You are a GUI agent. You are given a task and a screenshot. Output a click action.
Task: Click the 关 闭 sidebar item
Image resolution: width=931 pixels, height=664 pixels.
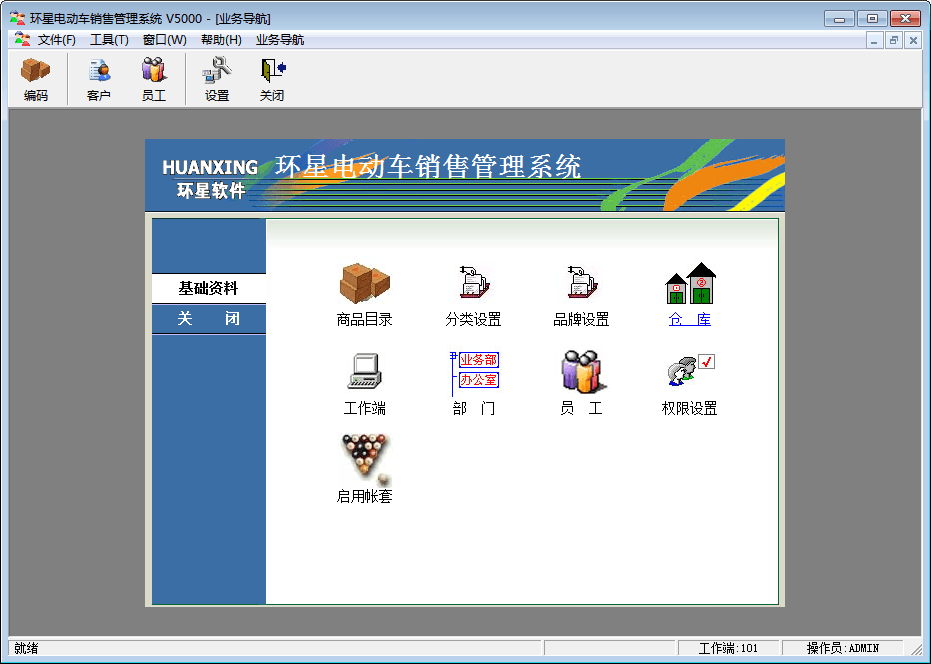pyautogui.click(x=208, y=319)
